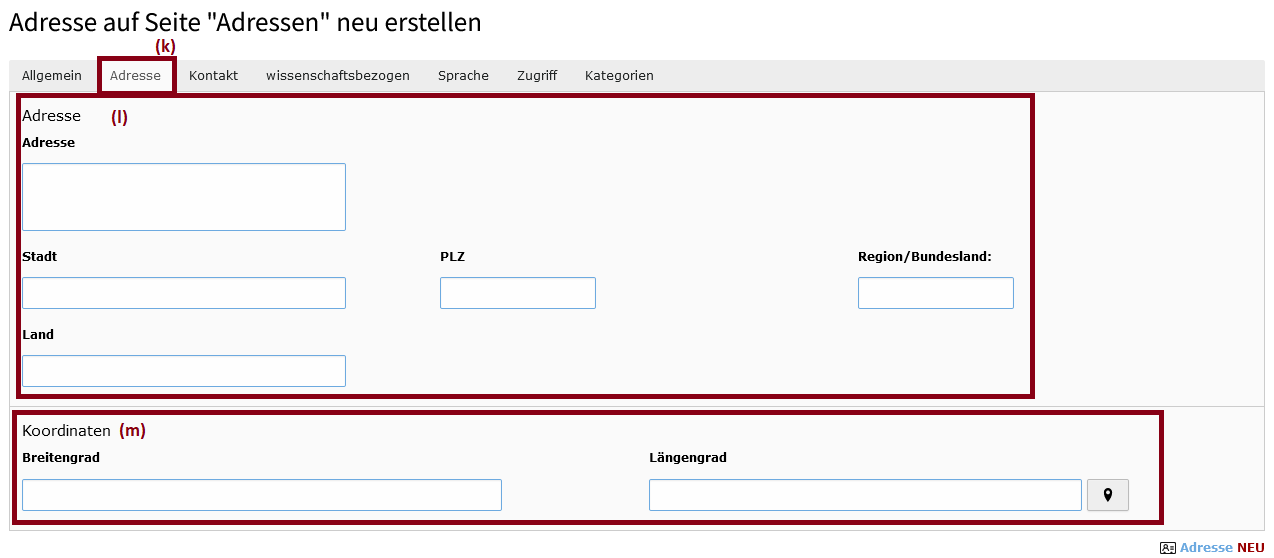Select the PLZ input field

tap(518, 293)
